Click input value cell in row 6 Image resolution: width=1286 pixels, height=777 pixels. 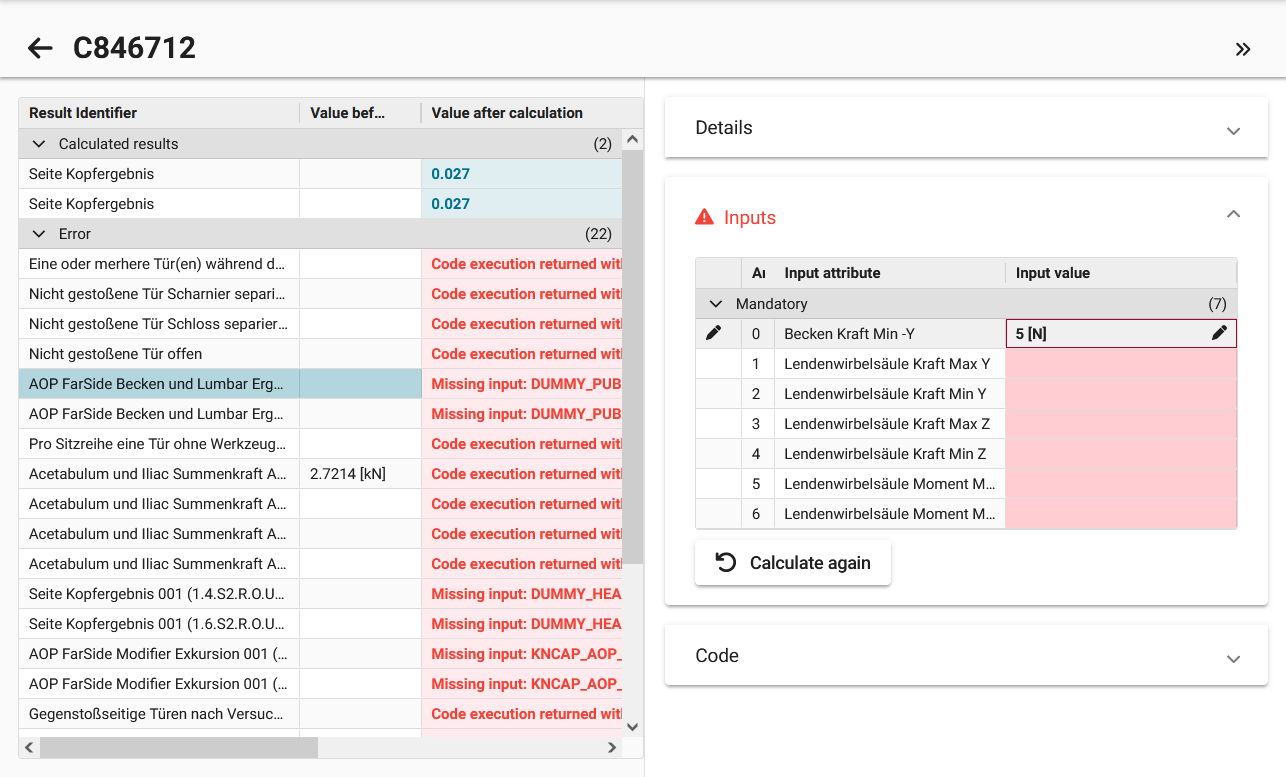[x=1121, y=514]
